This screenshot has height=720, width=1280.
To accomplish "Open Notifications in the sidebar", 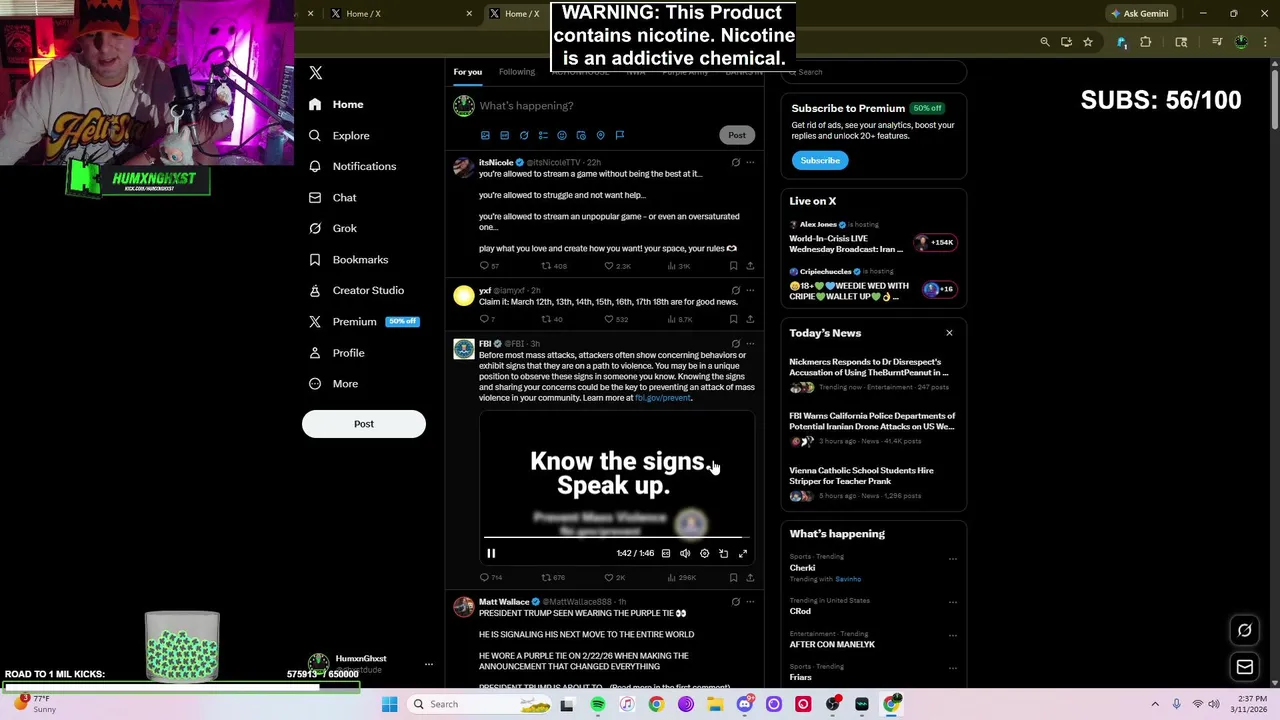I will click(352, 166).
